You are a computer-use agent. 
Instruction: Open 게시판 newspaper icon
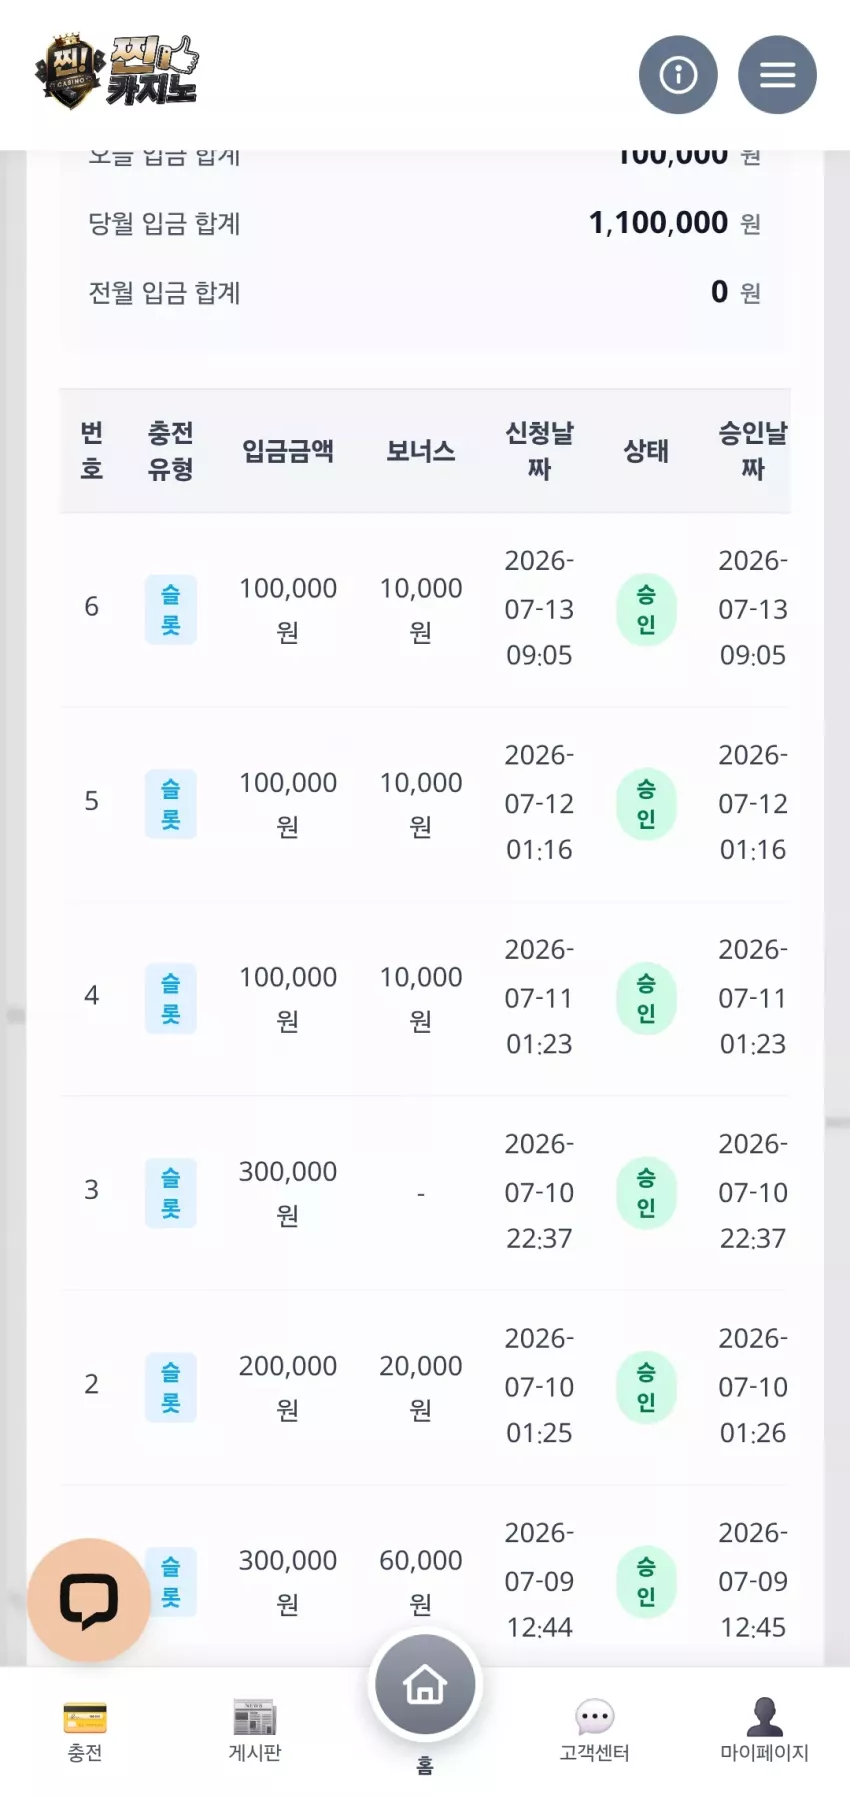(254, 1718)
